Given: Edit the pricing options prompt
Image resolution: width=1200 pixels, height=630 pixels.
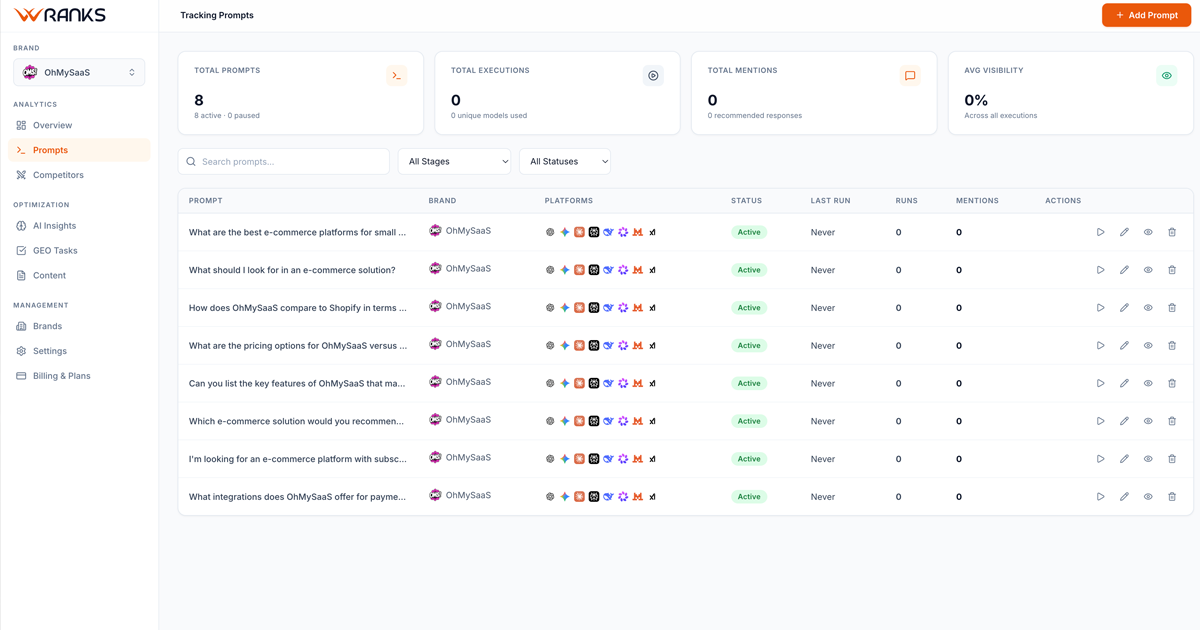Looking at the screenshot, I should click(1124, 345).
